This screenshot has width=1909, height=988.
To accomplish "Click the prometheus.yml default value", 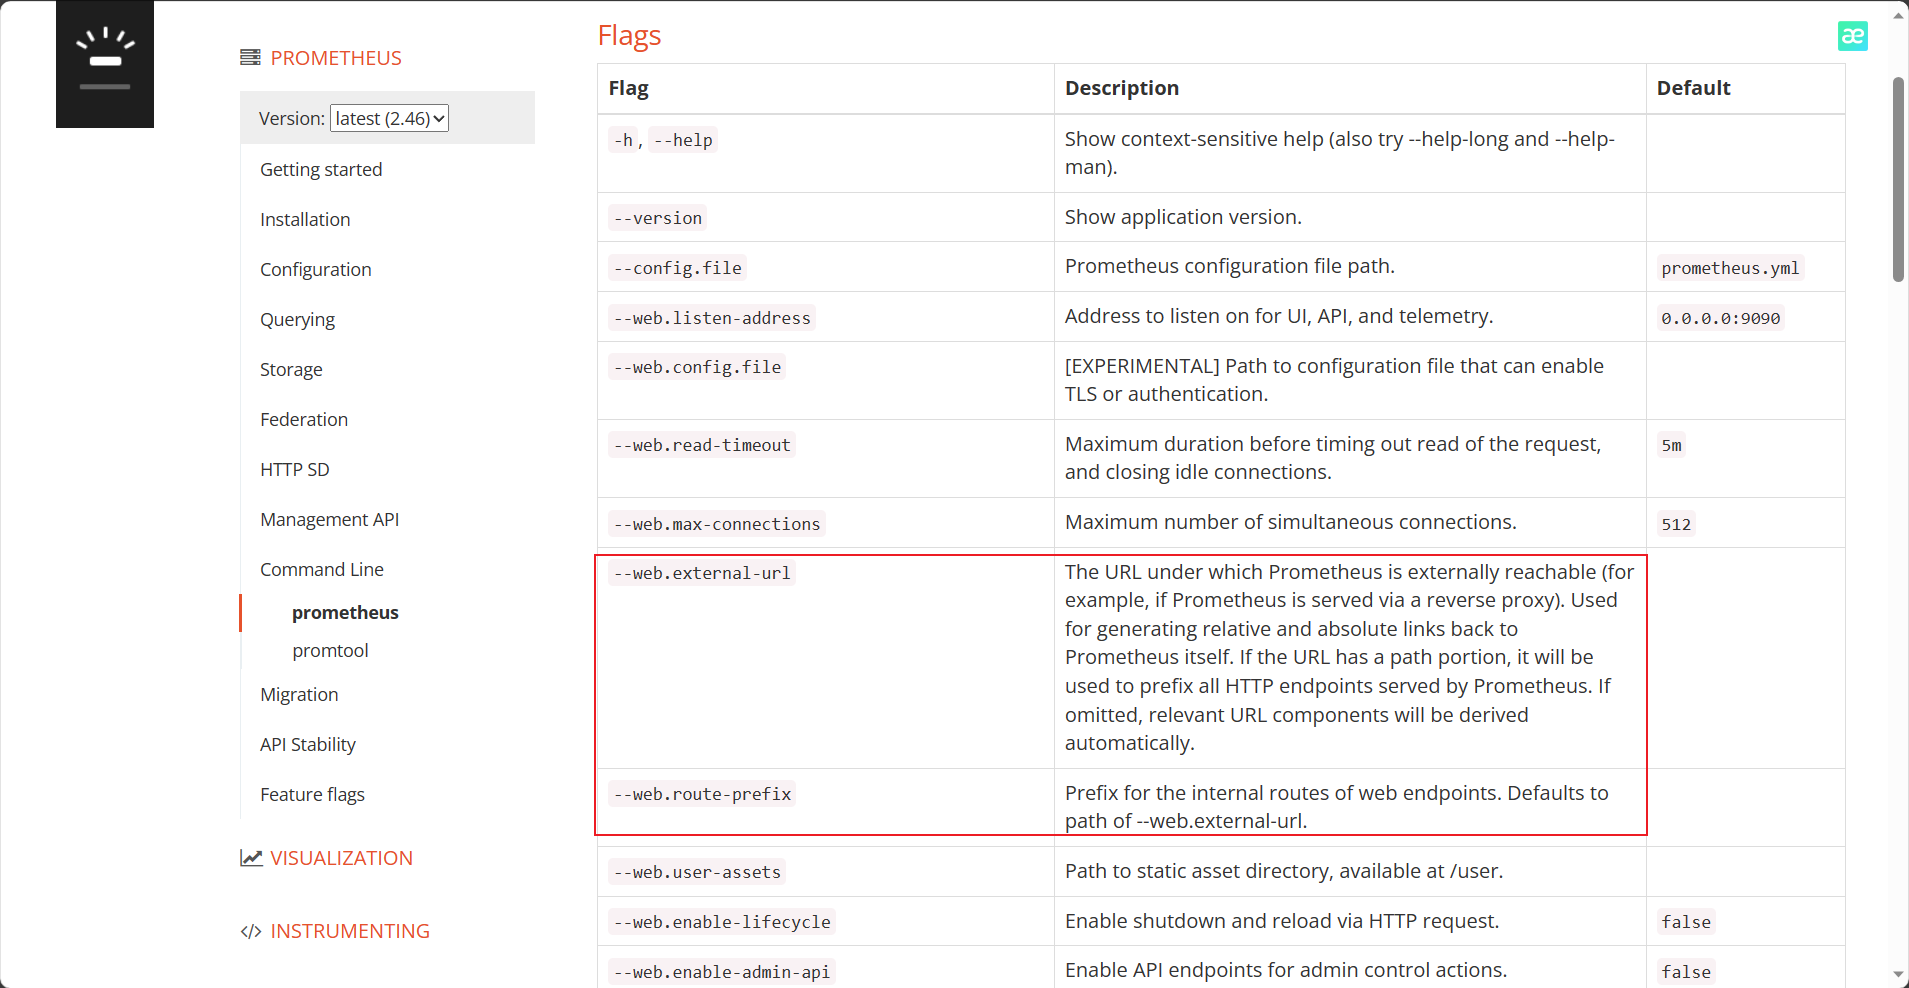I will [1730, 268].
